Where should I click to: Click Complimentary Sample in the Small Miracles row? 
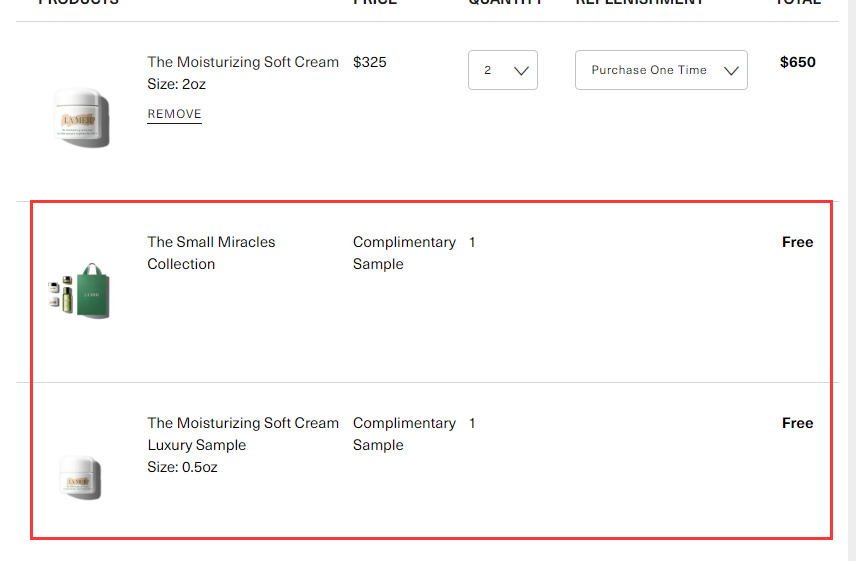[404, 253]
